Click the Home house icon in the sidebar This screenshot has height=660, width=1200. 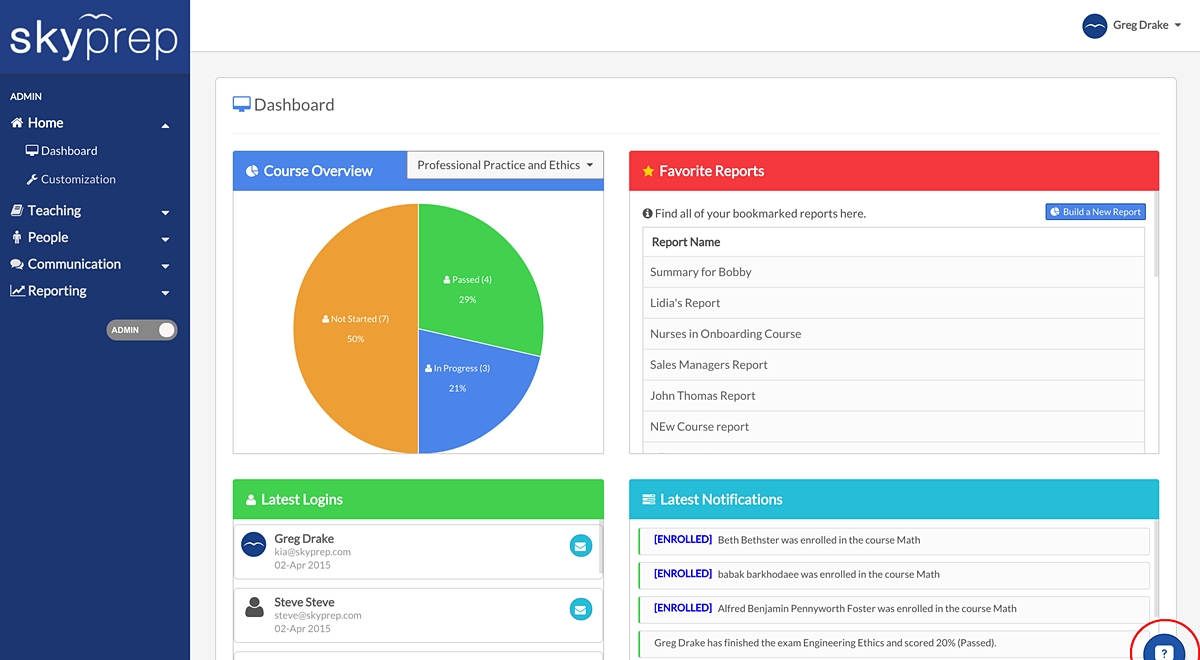[17, 123]
